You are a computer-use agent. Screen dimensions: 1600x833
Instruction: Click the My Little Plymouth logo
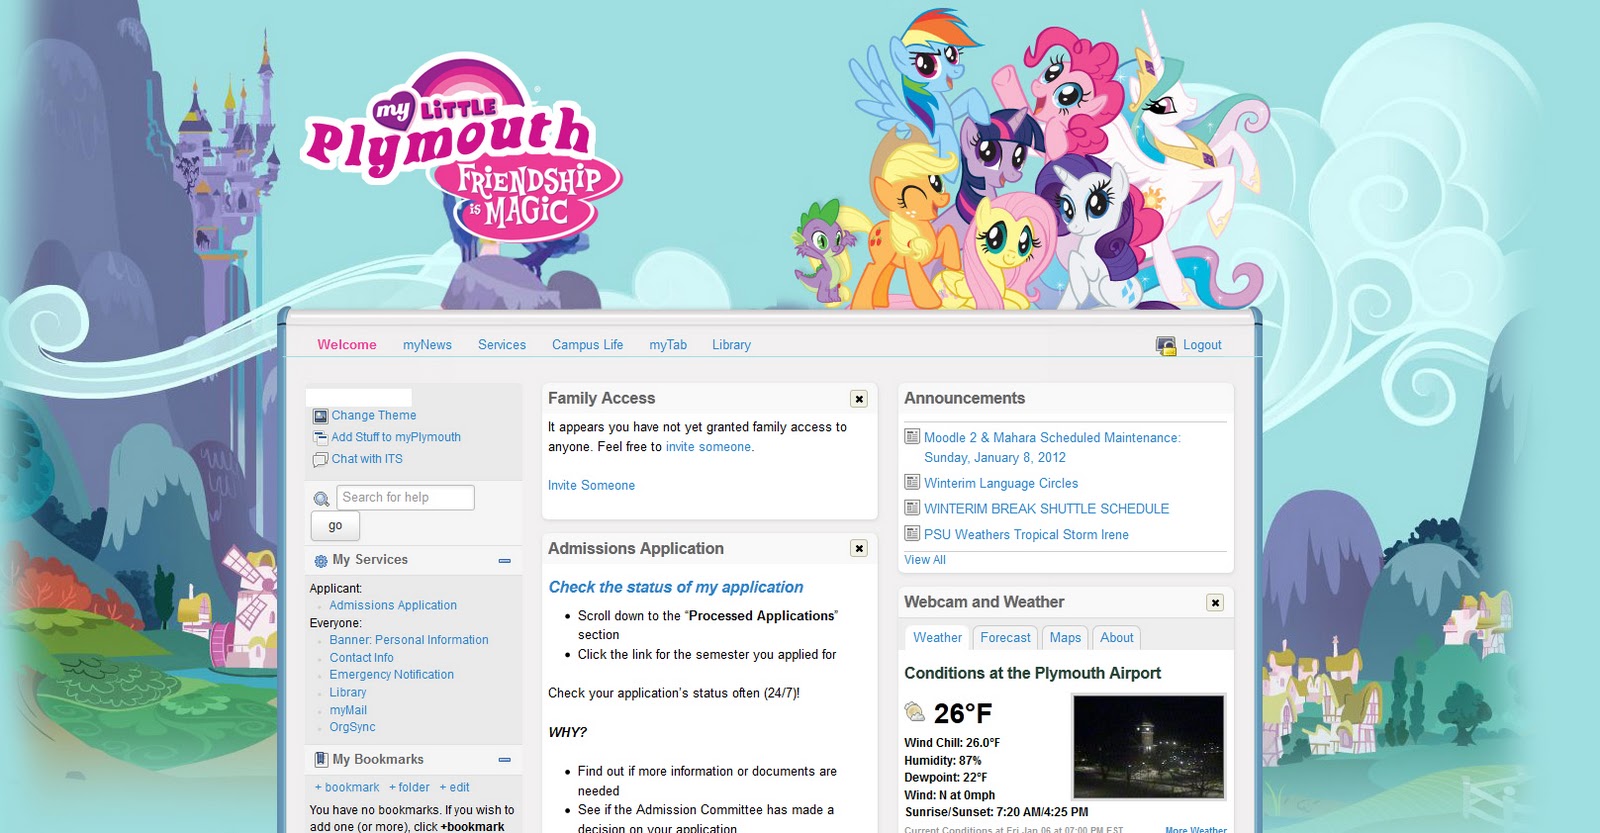click(462, 148)
